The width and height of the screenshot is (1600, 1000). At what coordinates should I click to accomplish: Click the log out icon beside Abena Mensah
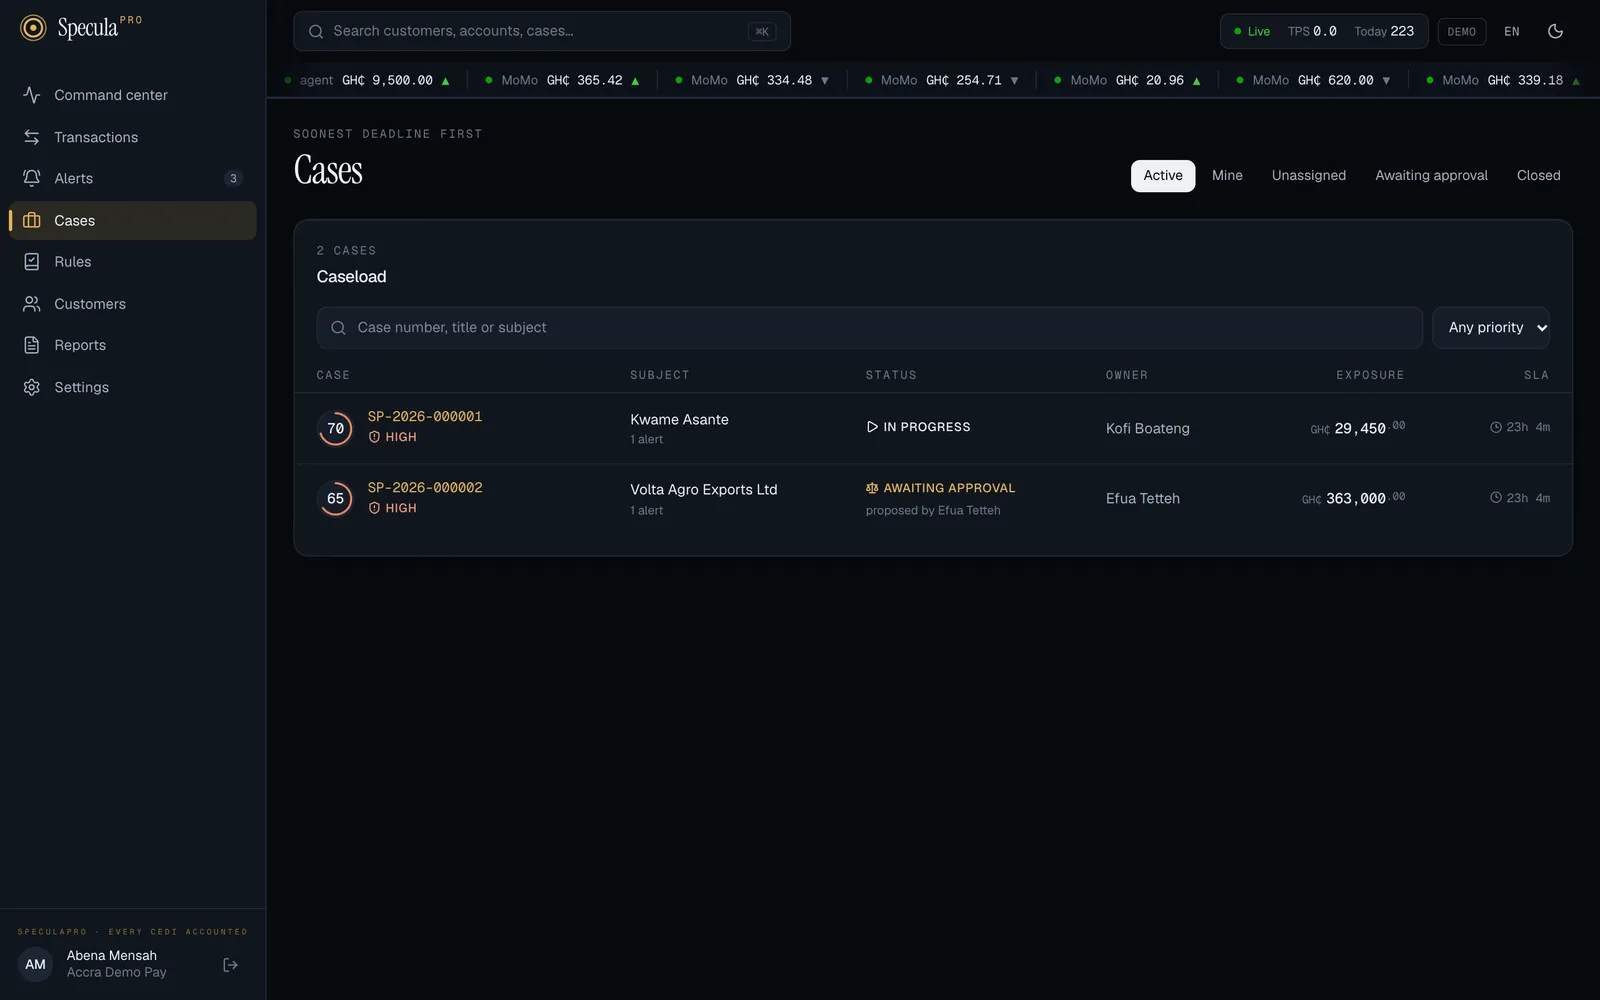pyautogui.click(x=230, y=965)
